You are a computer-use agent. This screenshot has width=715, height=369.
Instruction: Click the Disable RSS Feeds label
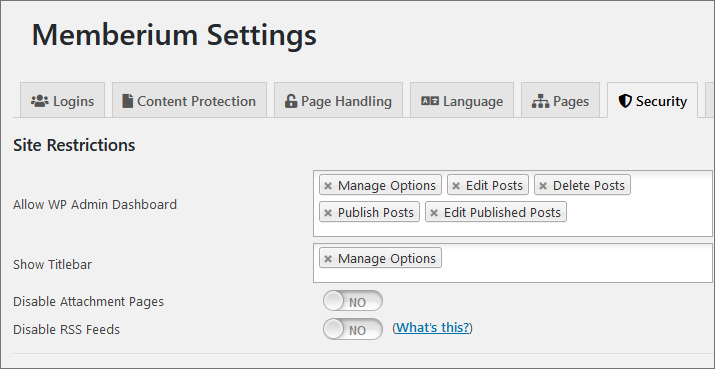(67, 329)
